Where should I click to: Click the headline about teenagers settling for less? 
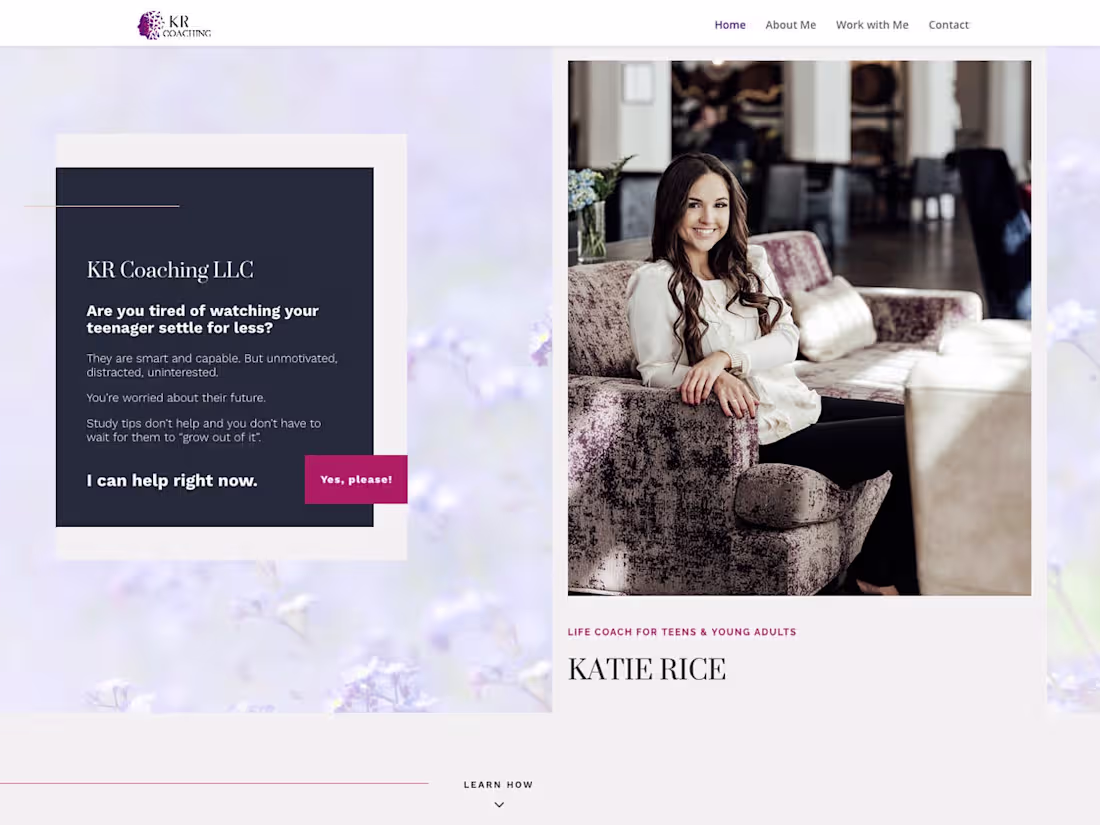click(x=203, y=318)
